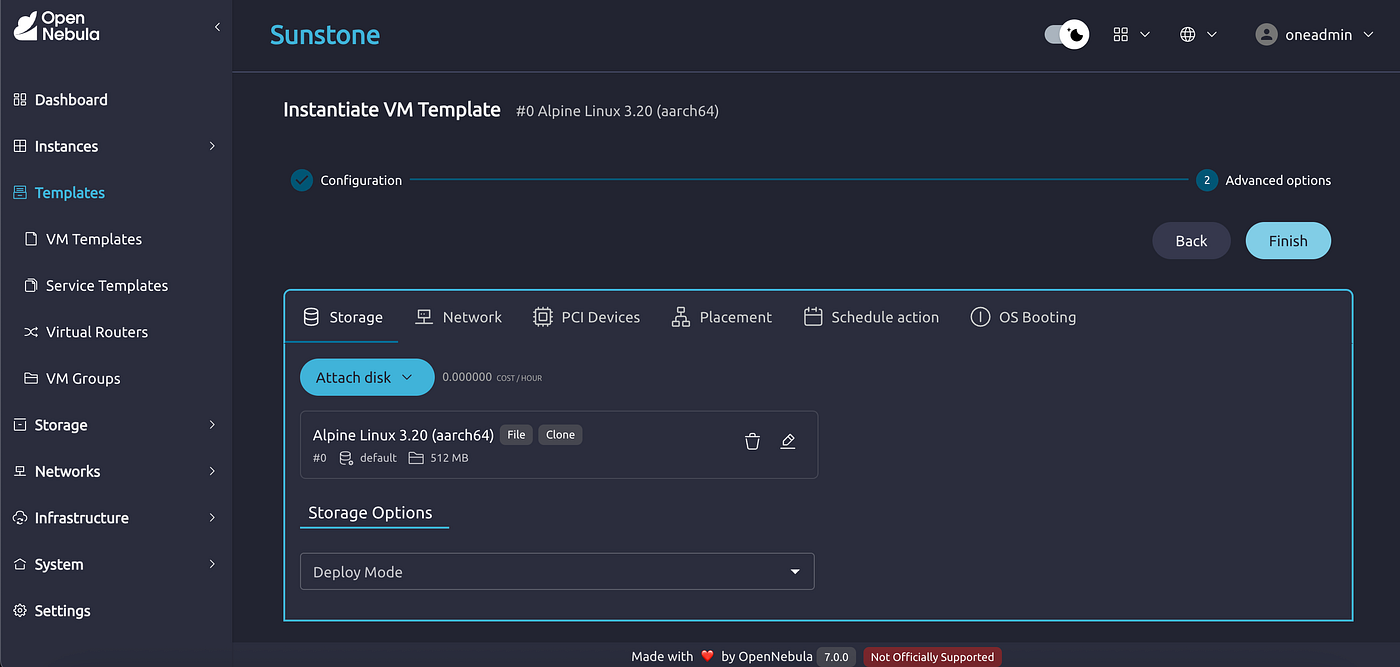Click the view selector grid icon
The image size is (1400, 667).
1121,35
